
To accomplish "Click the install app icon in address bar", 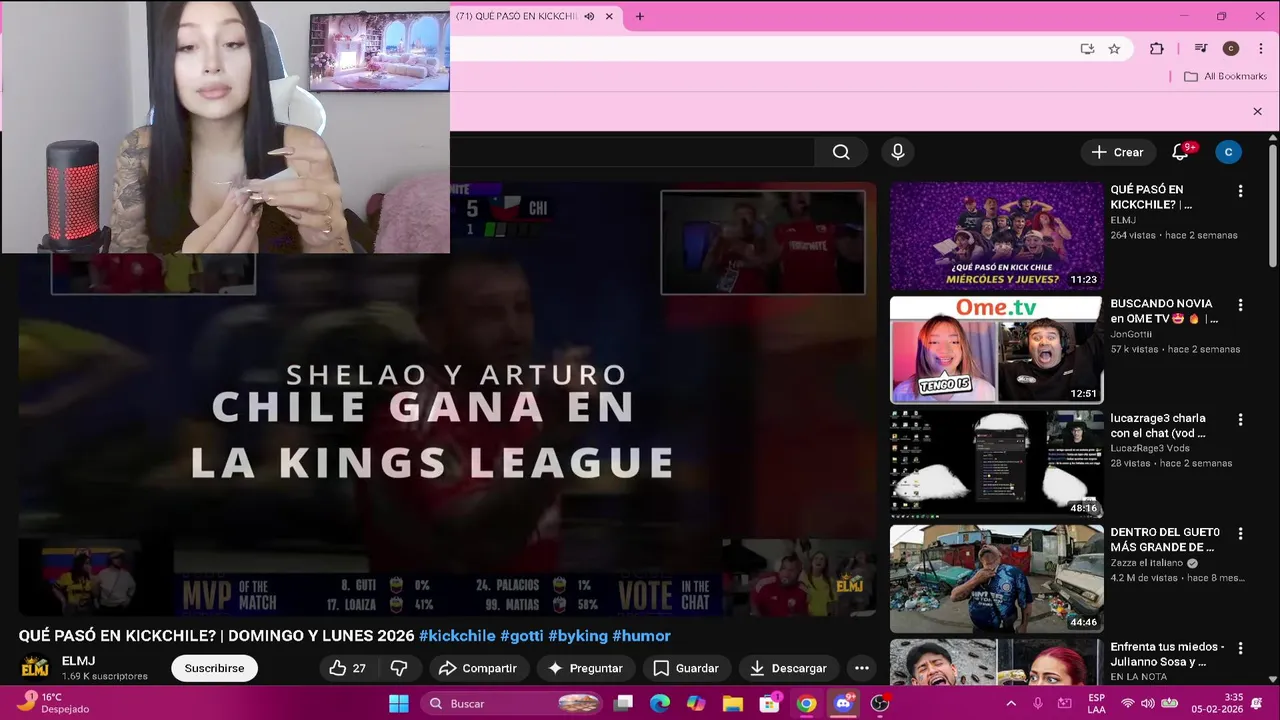I will click(1087, 49).
